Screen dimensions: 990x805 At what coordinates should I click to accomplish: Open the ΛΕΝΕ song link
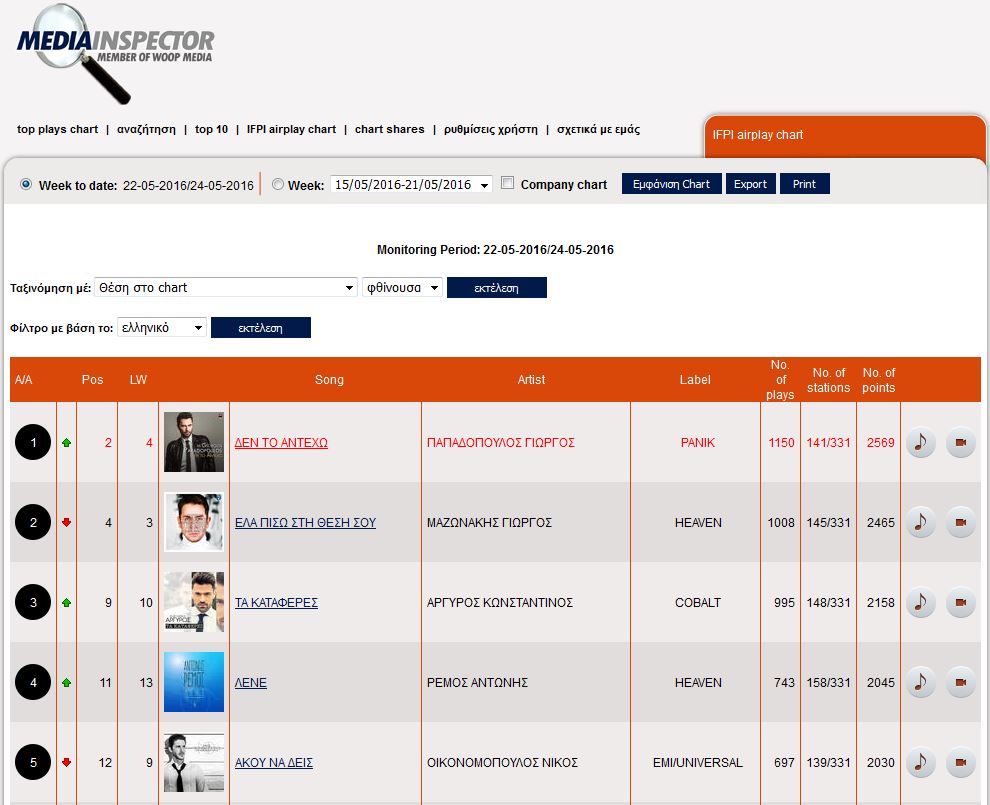pos(251,683)
